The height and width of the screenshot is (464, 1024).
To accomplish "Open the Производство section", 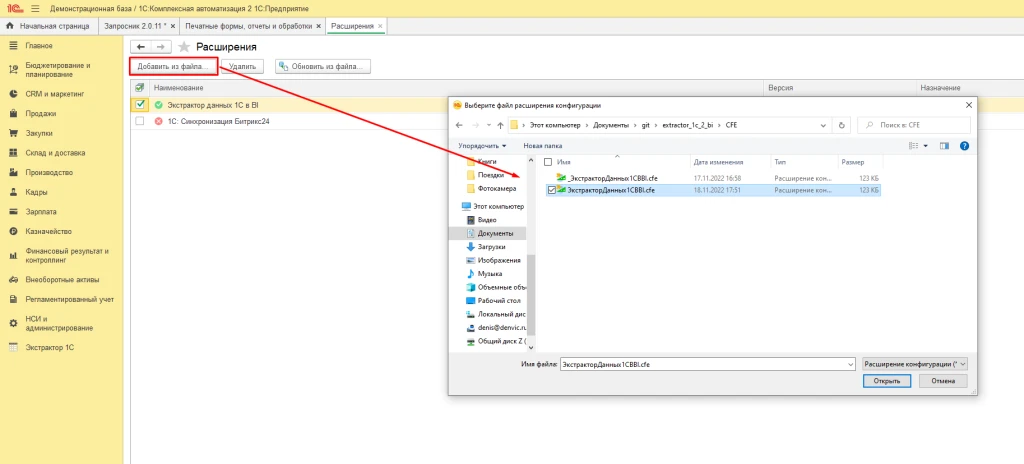I will pos(48,173).
